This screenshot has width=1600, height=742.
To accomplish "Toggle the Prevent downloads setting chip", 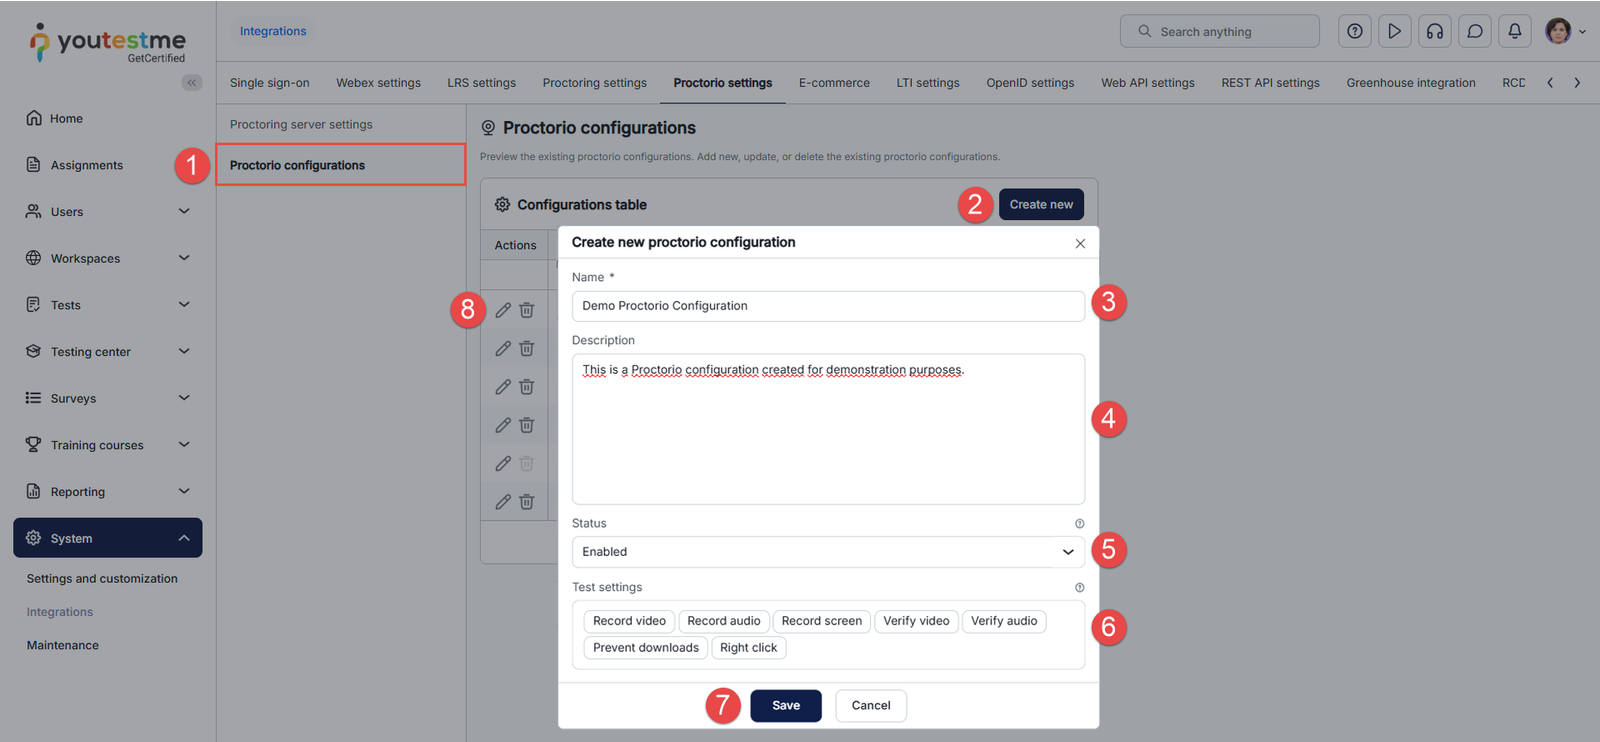I will click(645, 648).
